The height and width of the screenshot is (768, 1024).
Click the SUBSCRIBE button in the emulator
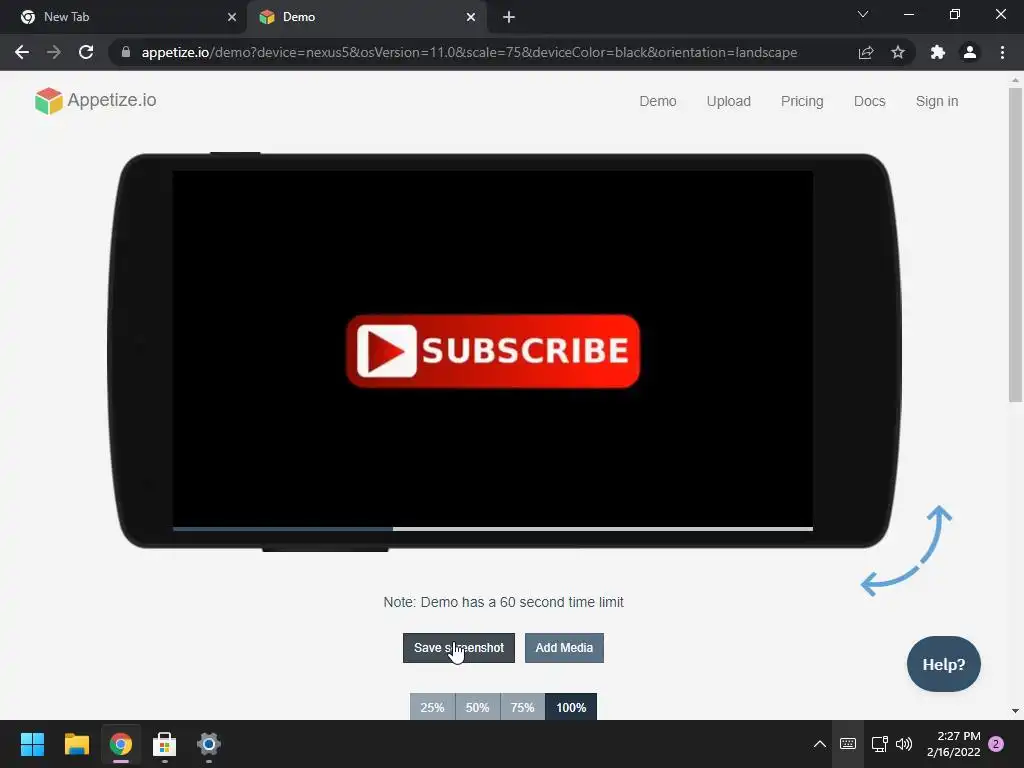(493, 351)
